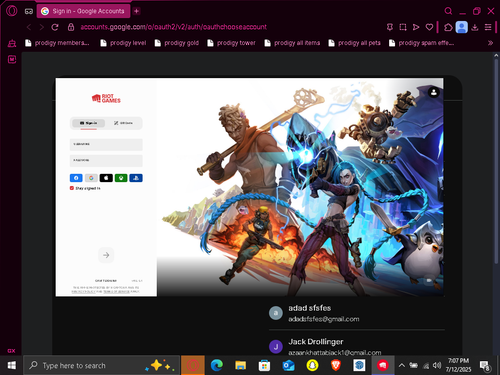Open the browser profile avatar icon

(x=462, y=27)
